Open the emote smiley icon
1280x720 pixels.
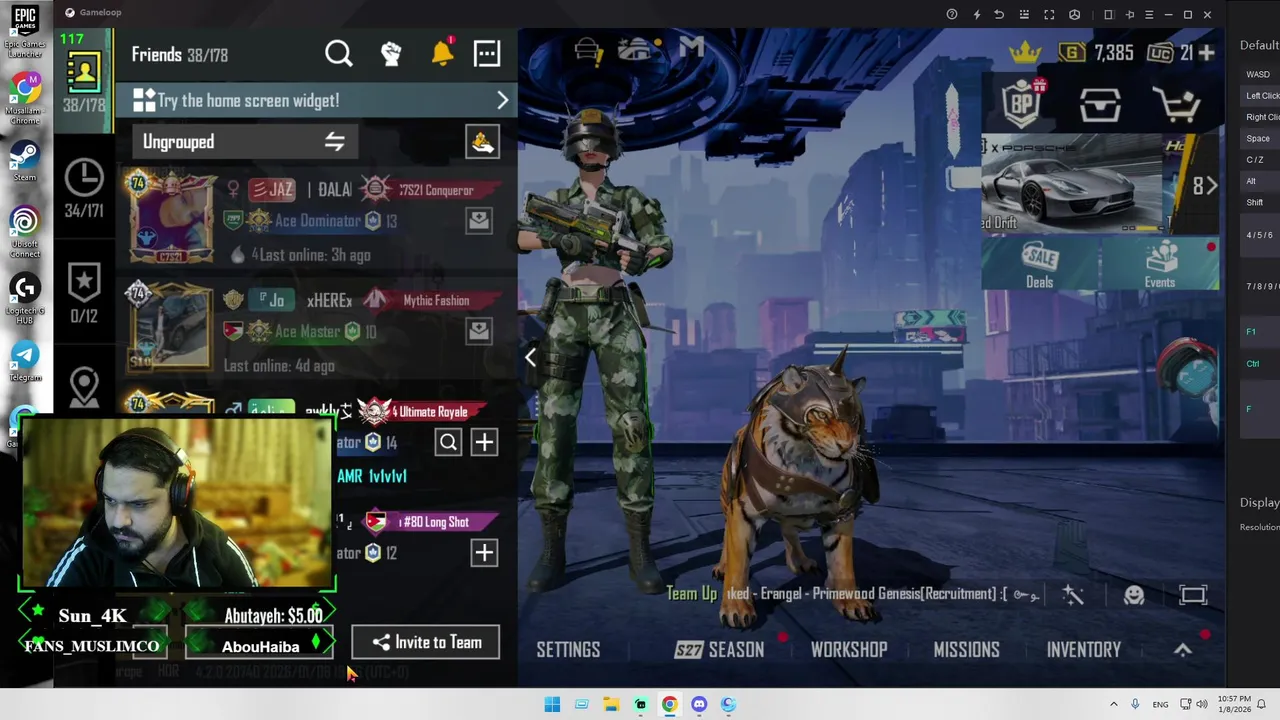point(1133,595)
